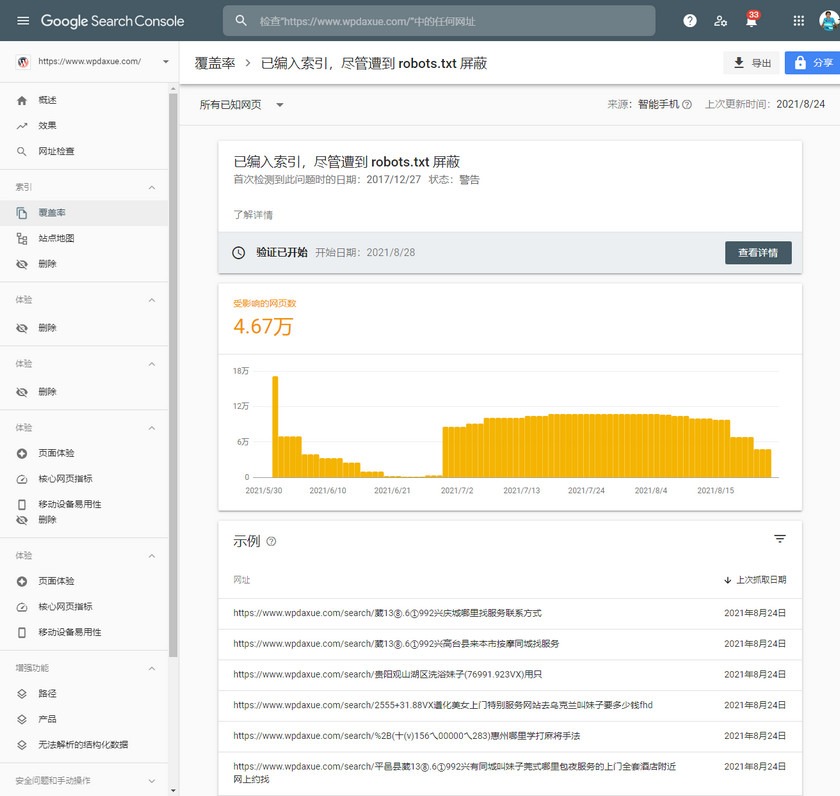Open the Google apps grid
840x796 pixels.
pyautogui.click(x=798, y=21)
